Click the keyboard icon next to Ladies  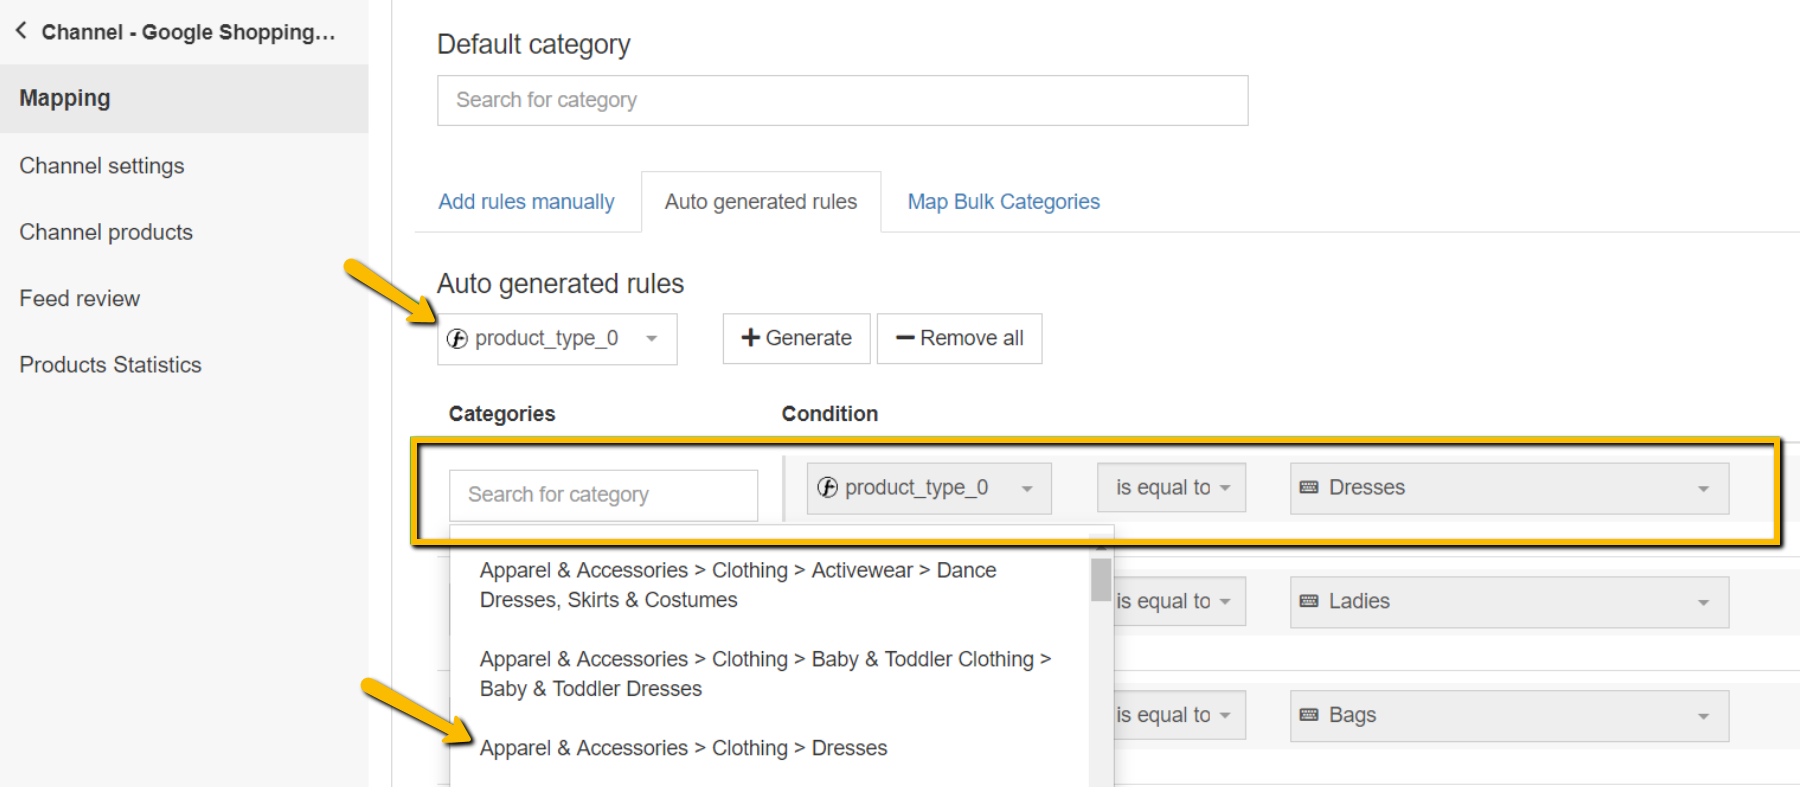tap(1309, 601)
